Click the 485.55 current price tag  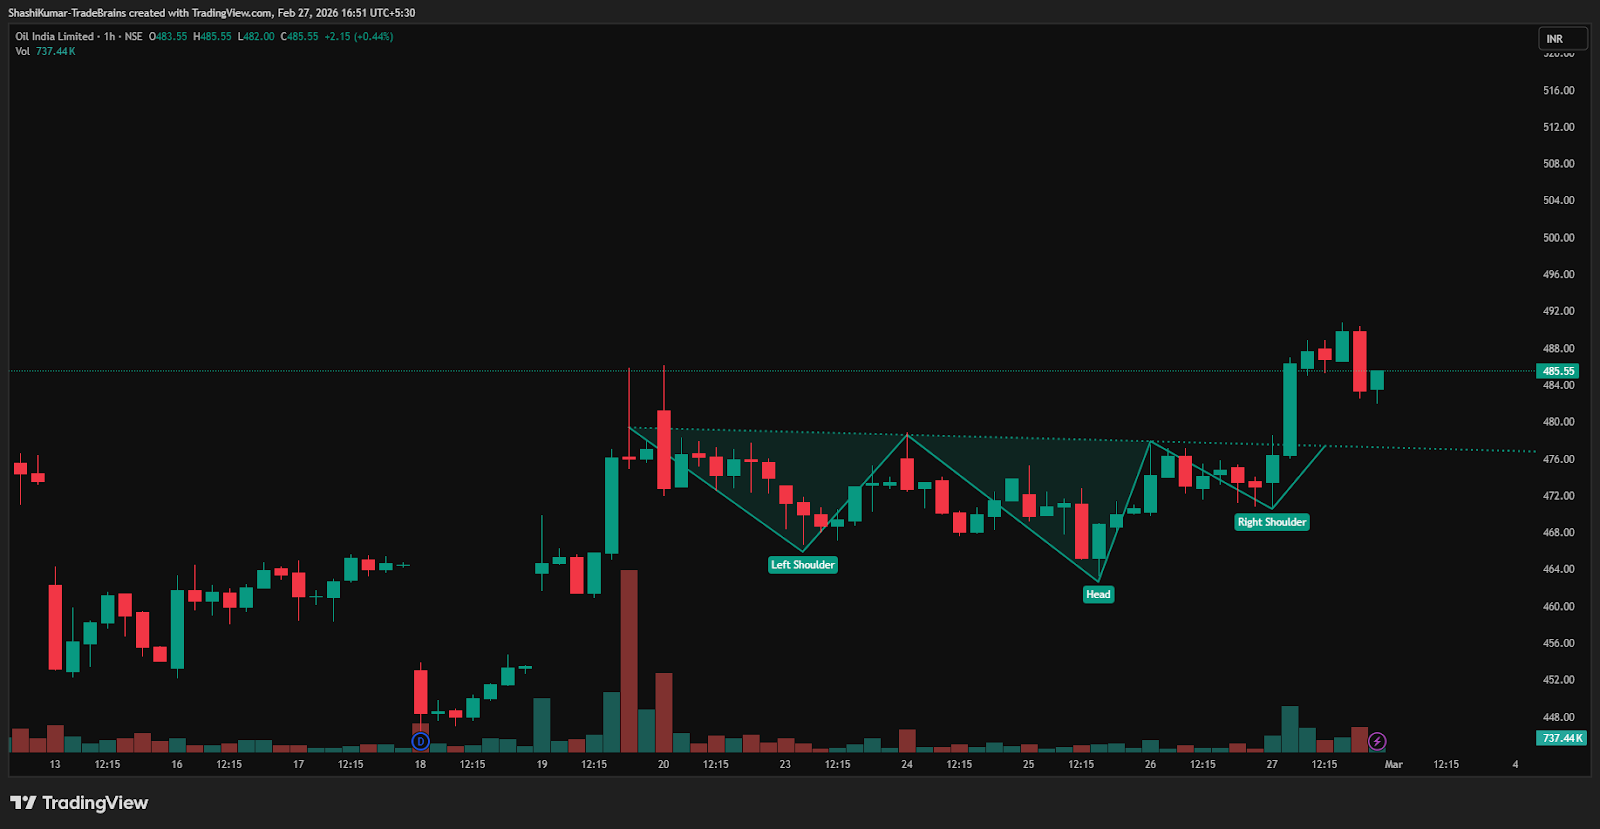click(x=1558, y=371)
